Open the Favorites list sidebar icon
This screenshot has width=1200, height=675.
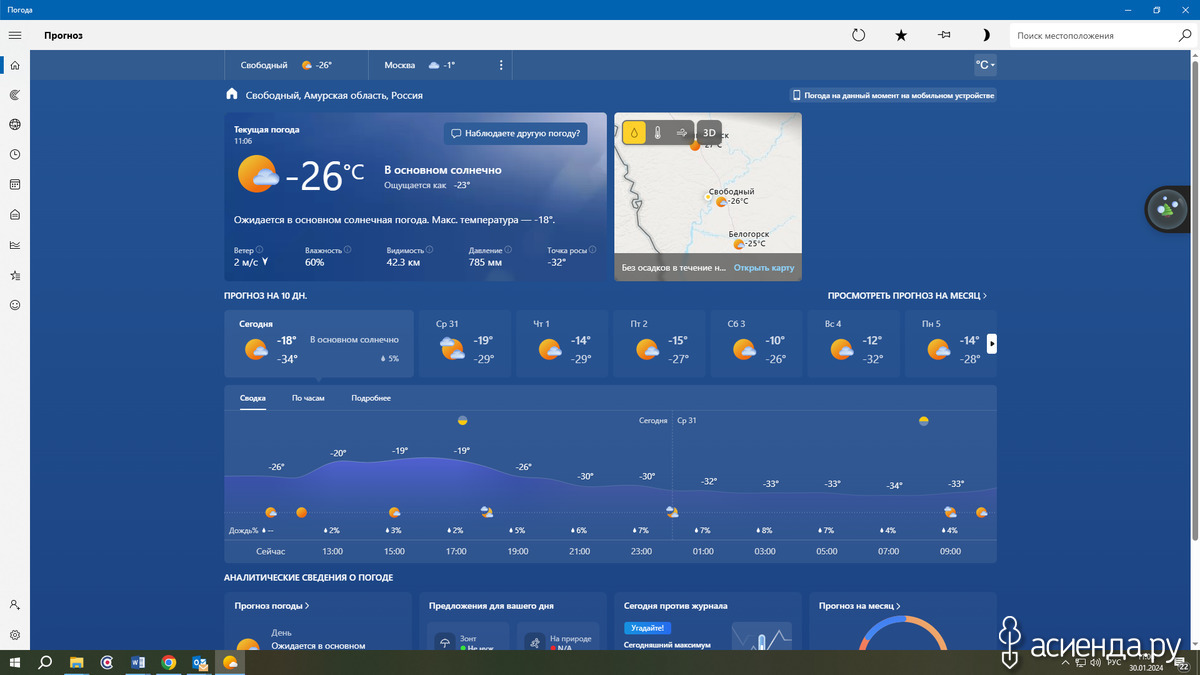pyautogui.click(x=15, y=275)
